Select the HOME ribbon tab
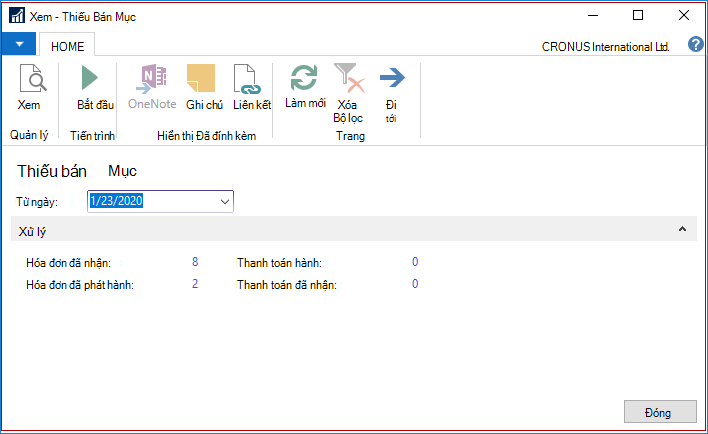Image resolution: width=708 pixels, height=434 pixels. [67, 47]
